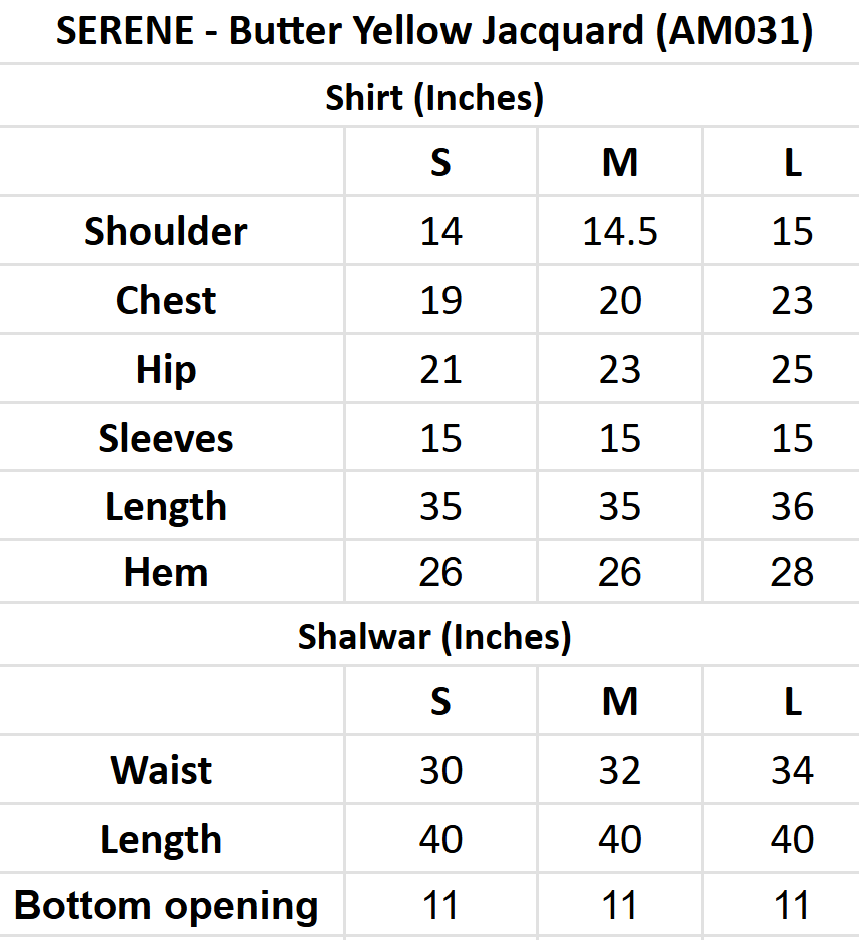Click the Shalwar (Inches) section heading
The height and width of the screenshot is (940, 859).
434,636
